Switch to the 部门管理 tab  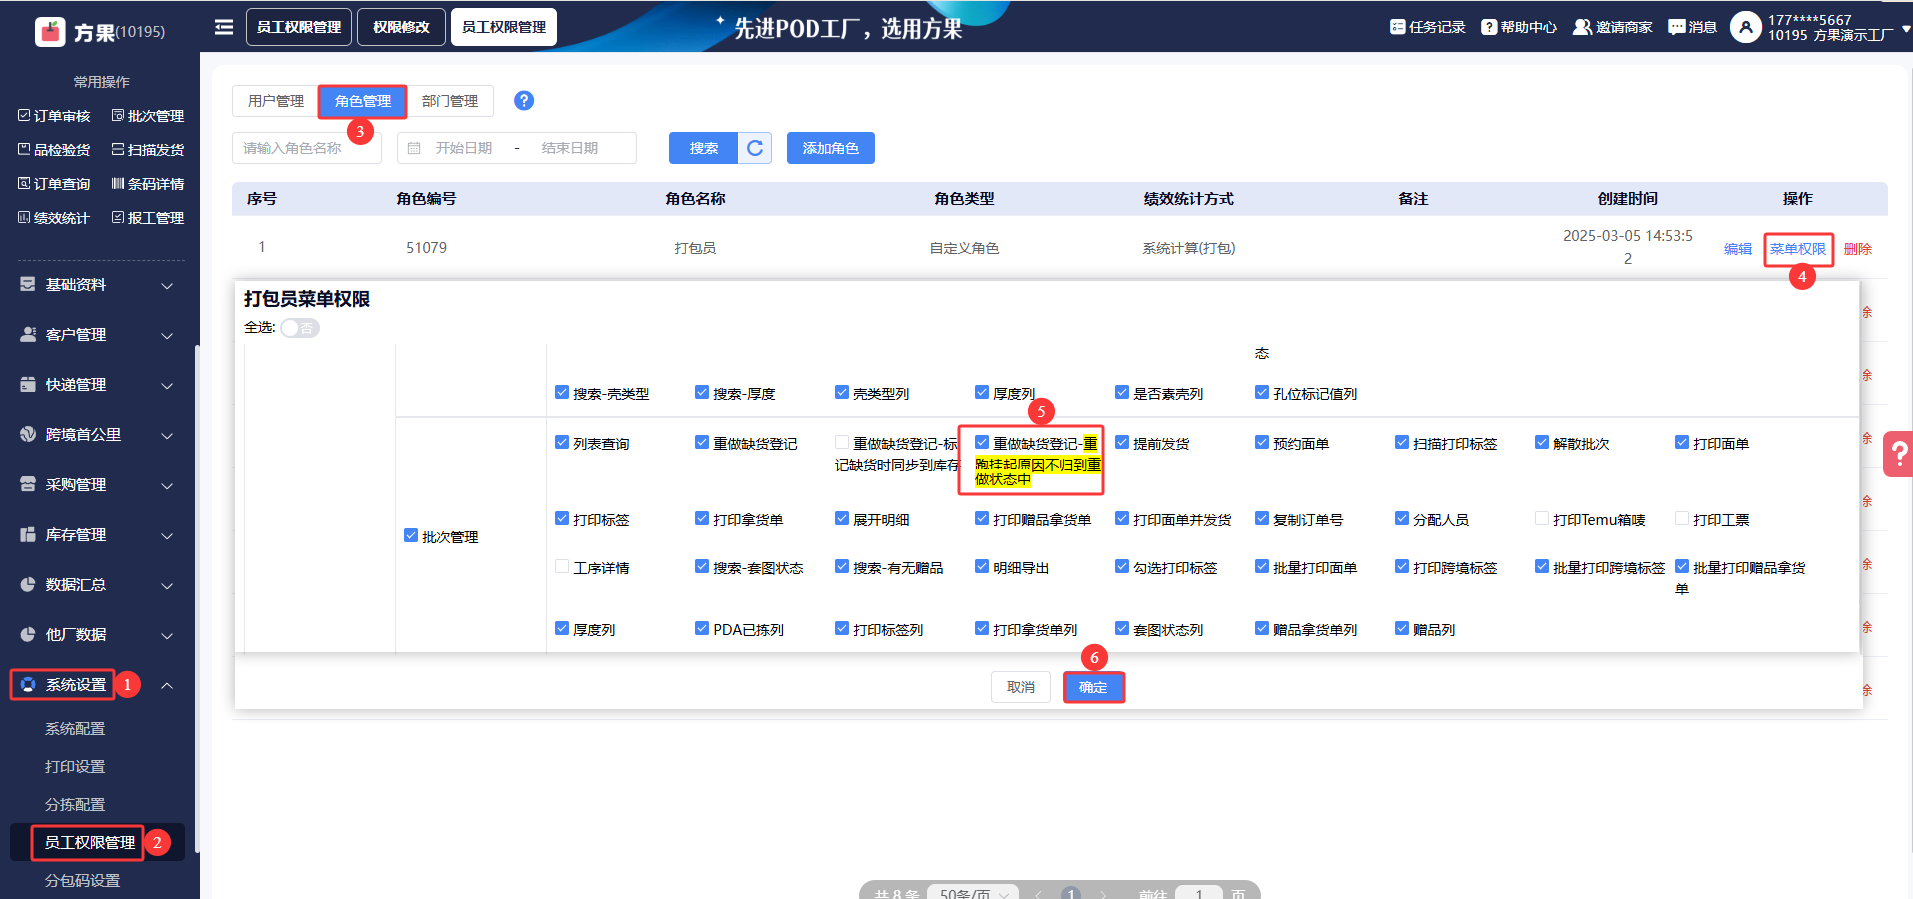click(450, 101)
